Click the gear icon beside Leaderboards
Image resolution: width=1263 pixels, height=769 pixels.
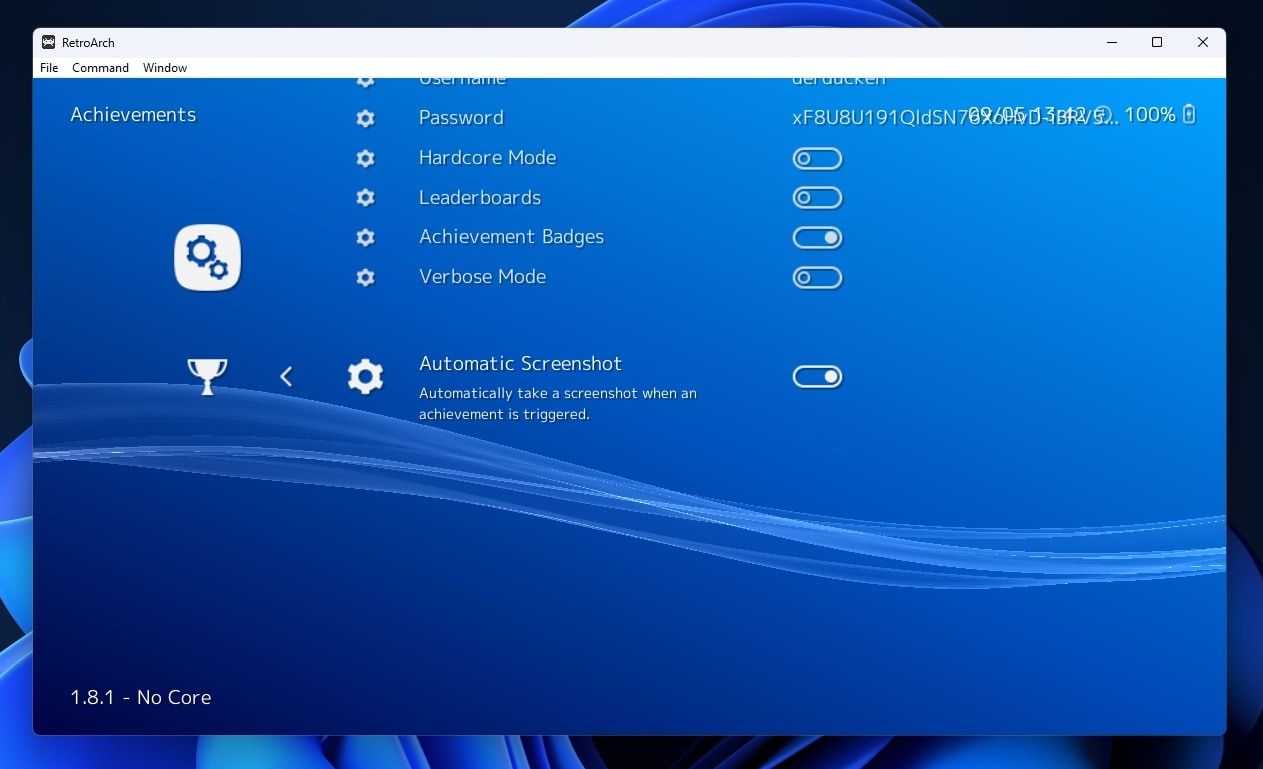tap(366, 198)
